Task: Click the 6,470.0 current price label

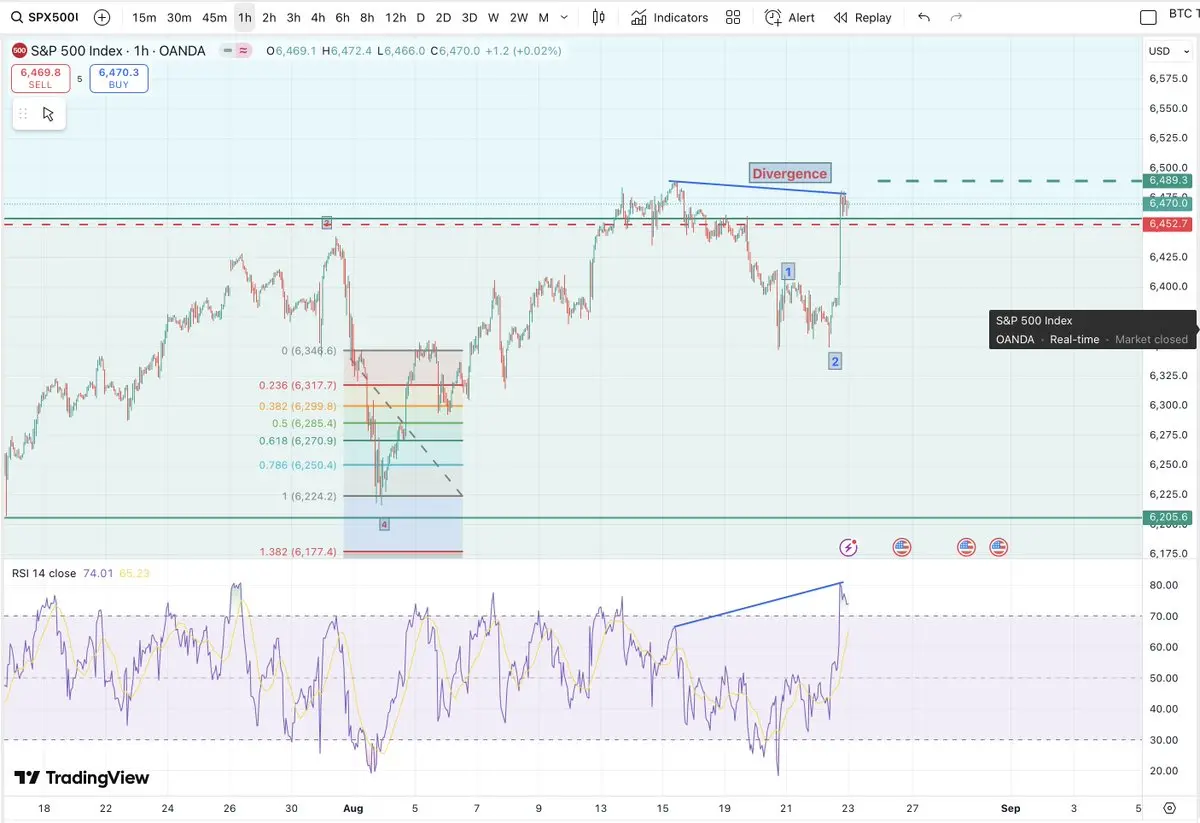Action: (1168, 203)
